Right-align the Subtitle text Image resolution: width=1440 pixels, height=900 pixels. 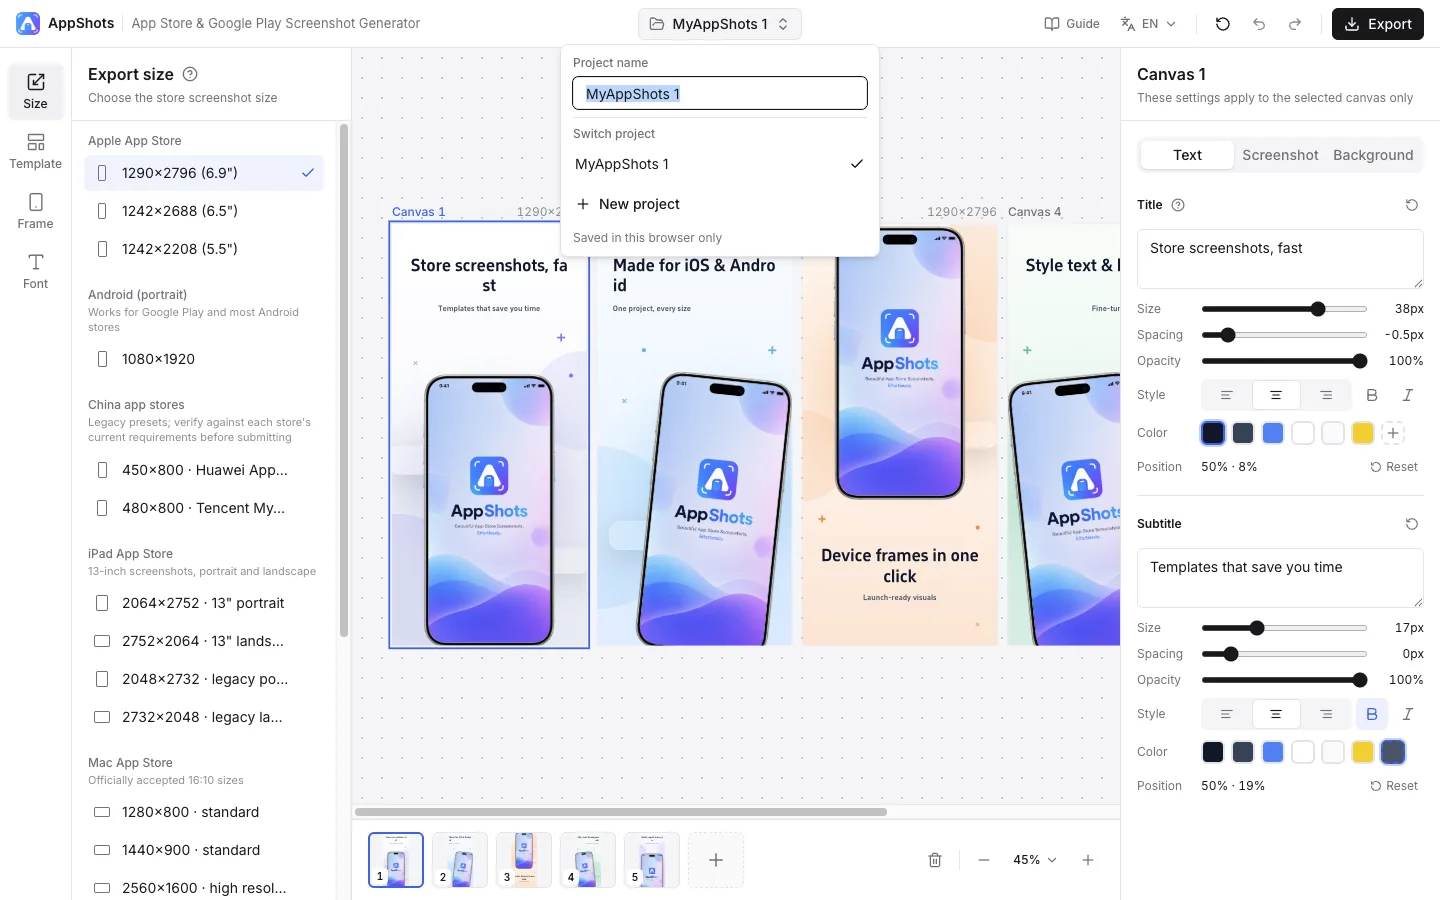(x=1326, y=714)
